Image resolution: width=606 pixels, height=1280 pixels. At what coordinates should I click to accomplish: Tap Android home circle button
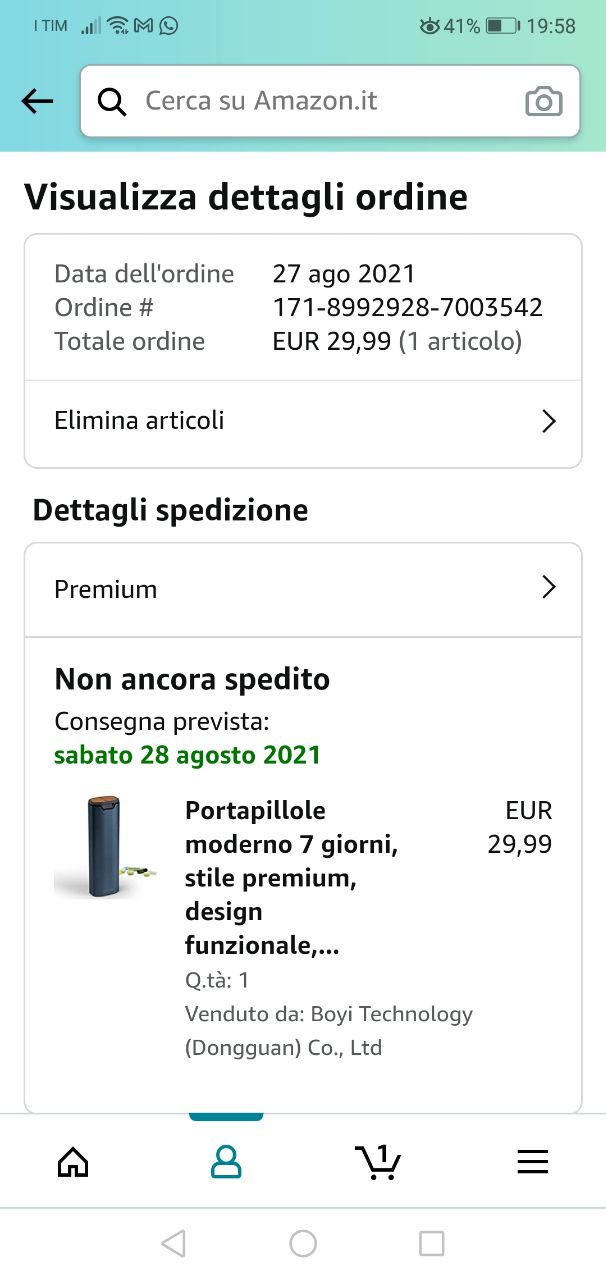pos(303,1243)
